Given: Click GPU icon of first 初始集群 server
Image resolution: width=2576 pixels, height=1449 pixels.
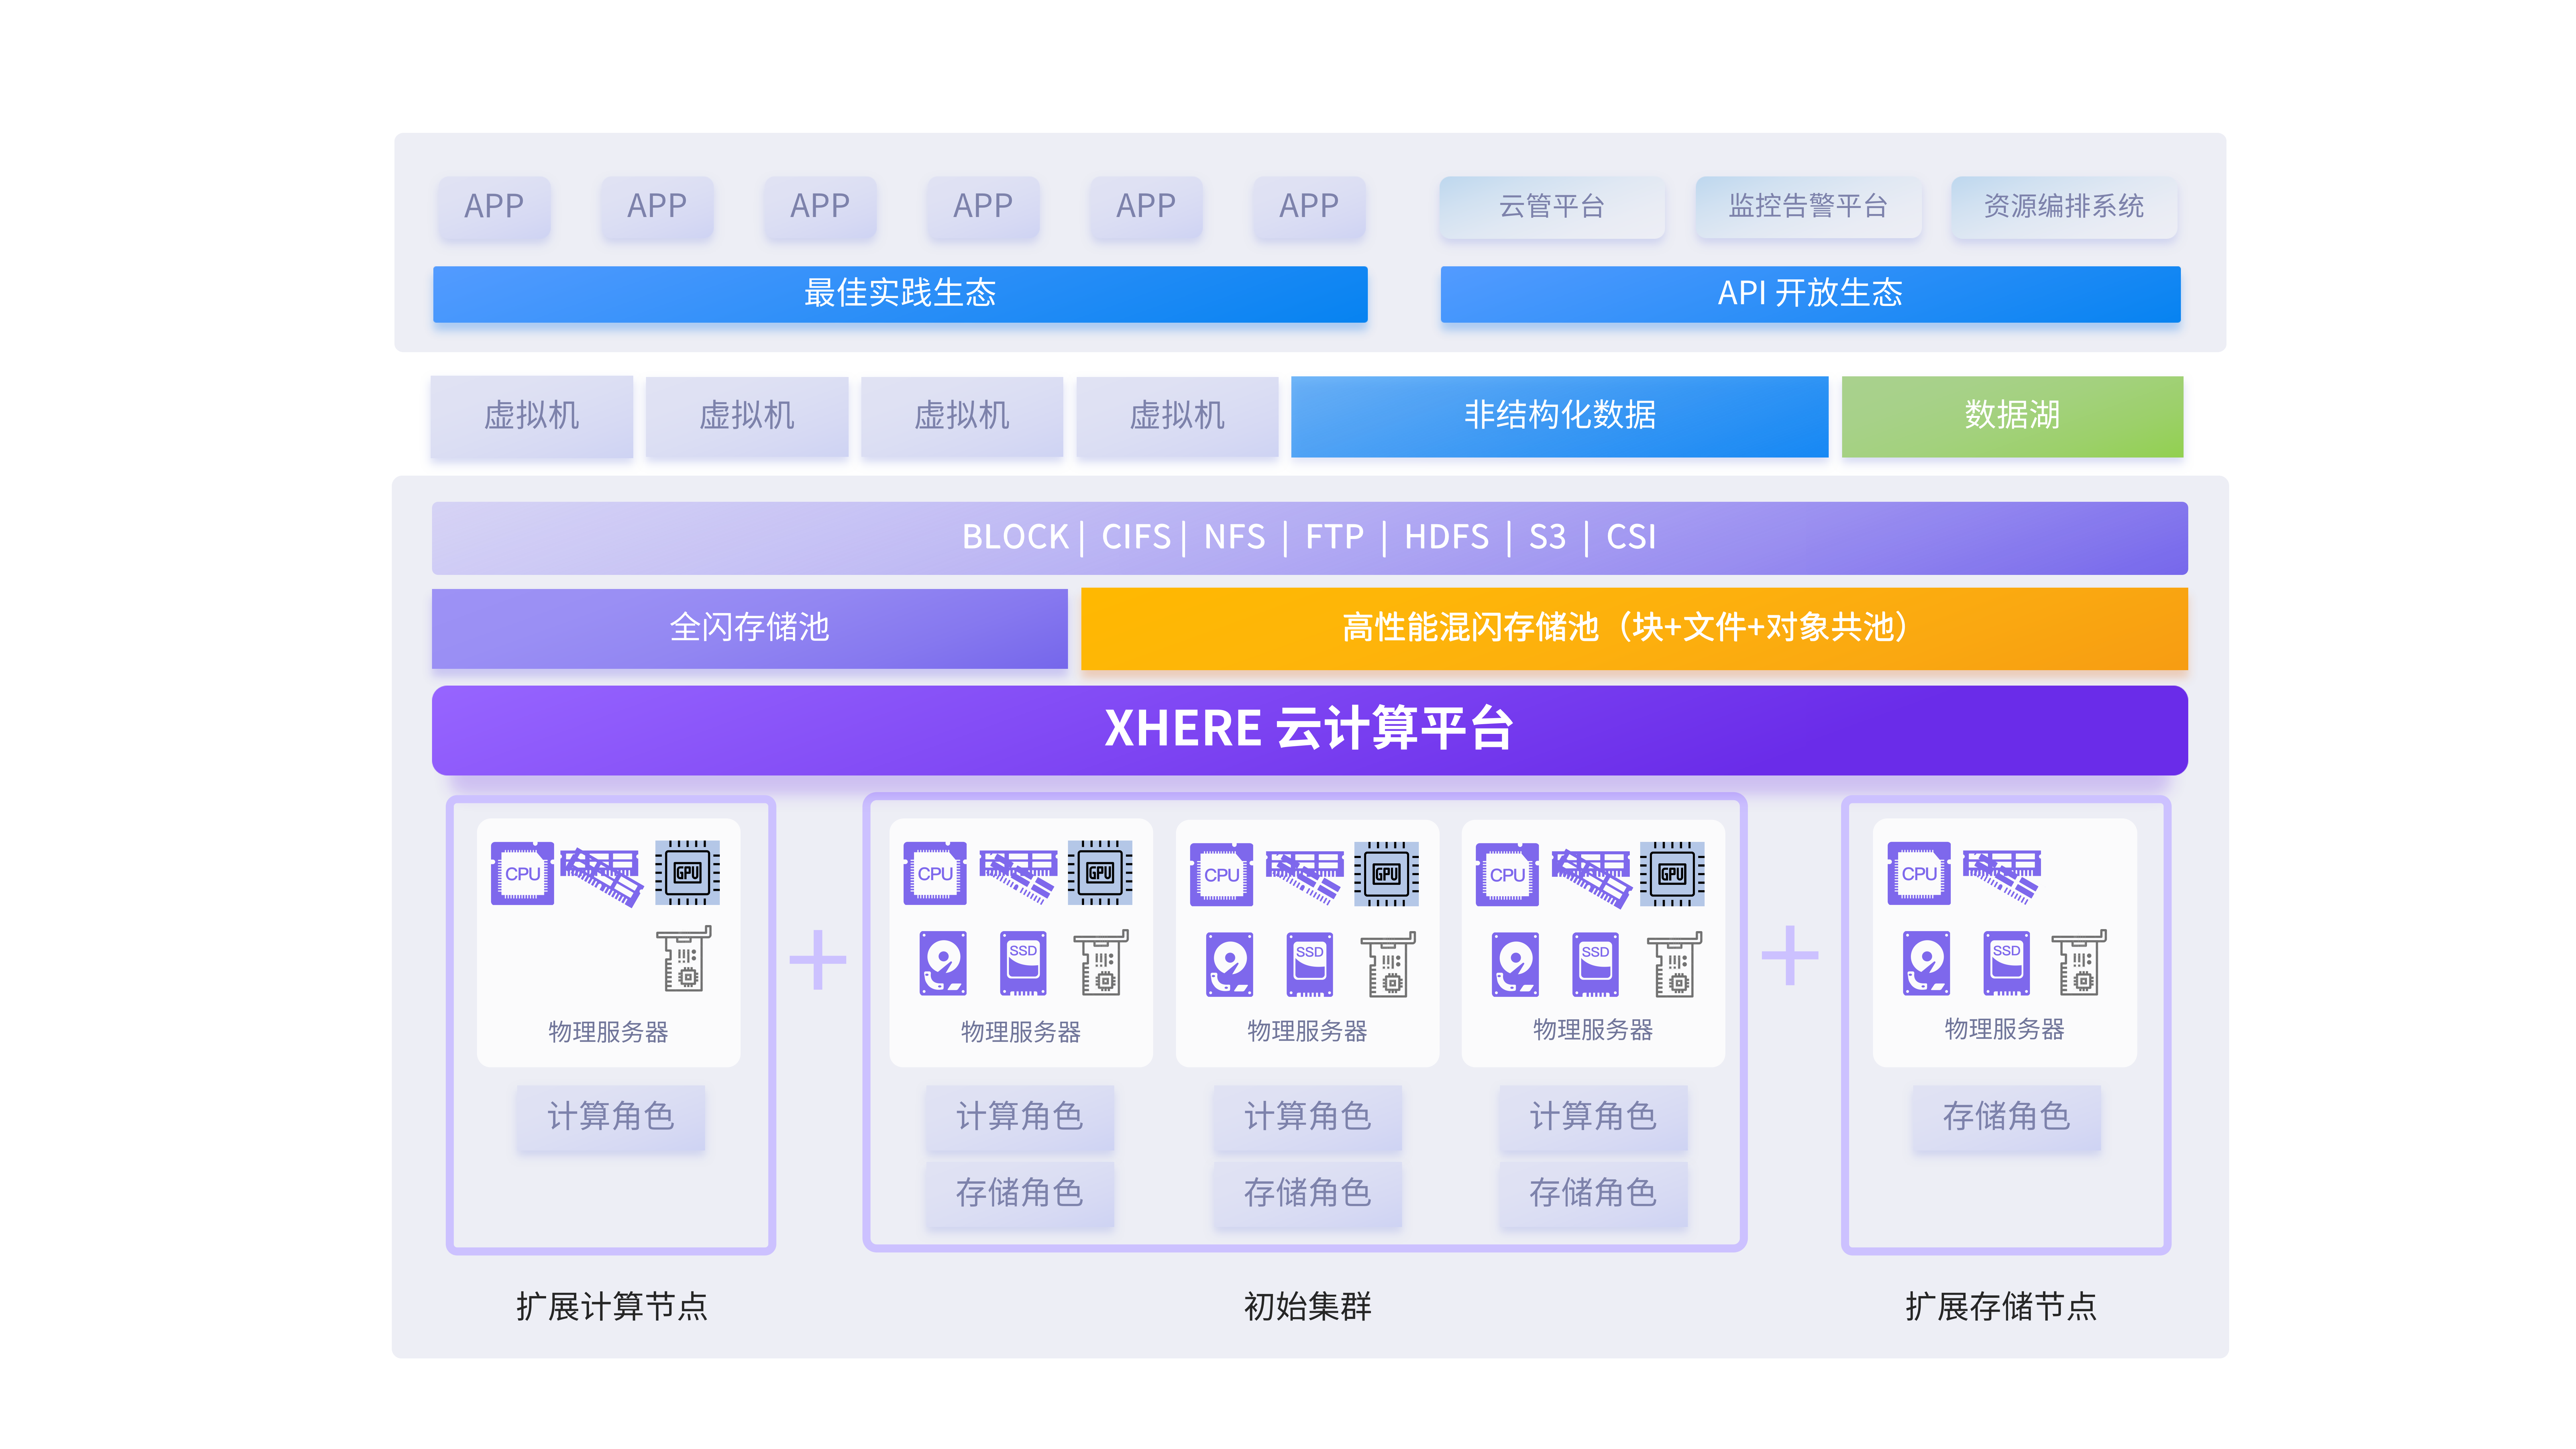Looking at the screenshot, I should coord(1100,873).
